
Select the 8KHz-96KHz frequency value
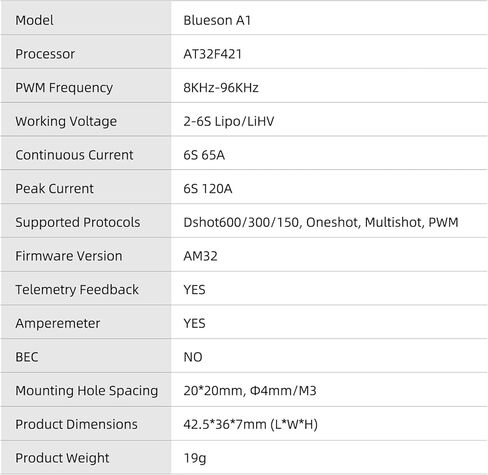[221, 88]
